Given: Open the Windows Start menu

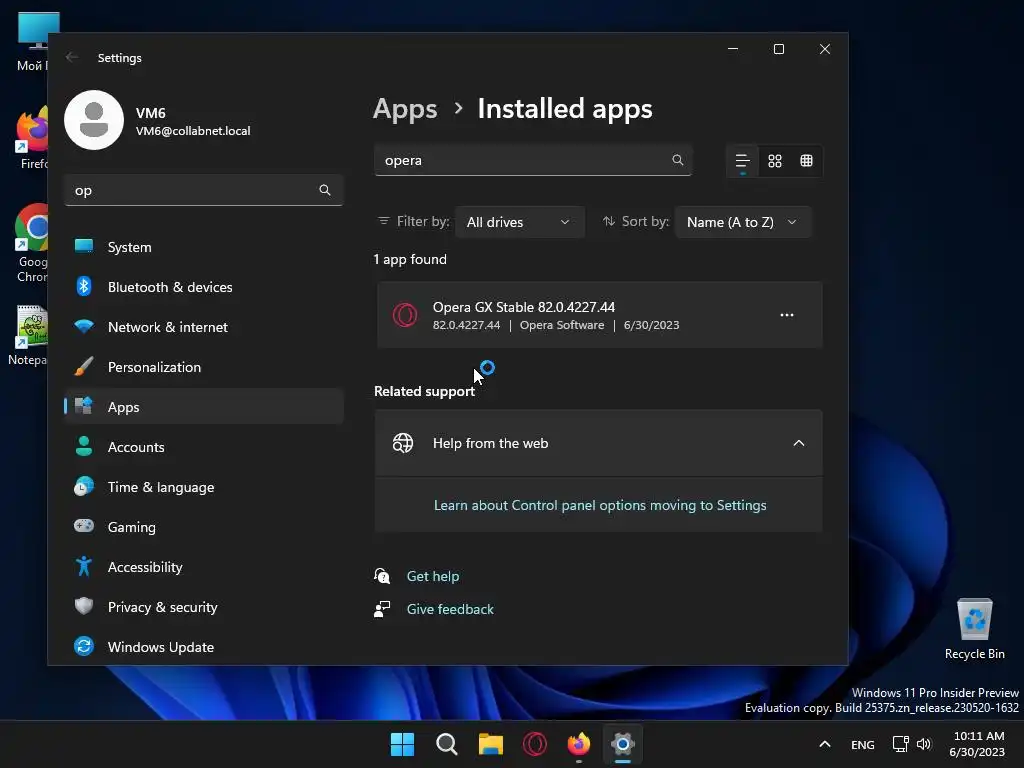Looking at the screenshot, I should click(402, 744).
